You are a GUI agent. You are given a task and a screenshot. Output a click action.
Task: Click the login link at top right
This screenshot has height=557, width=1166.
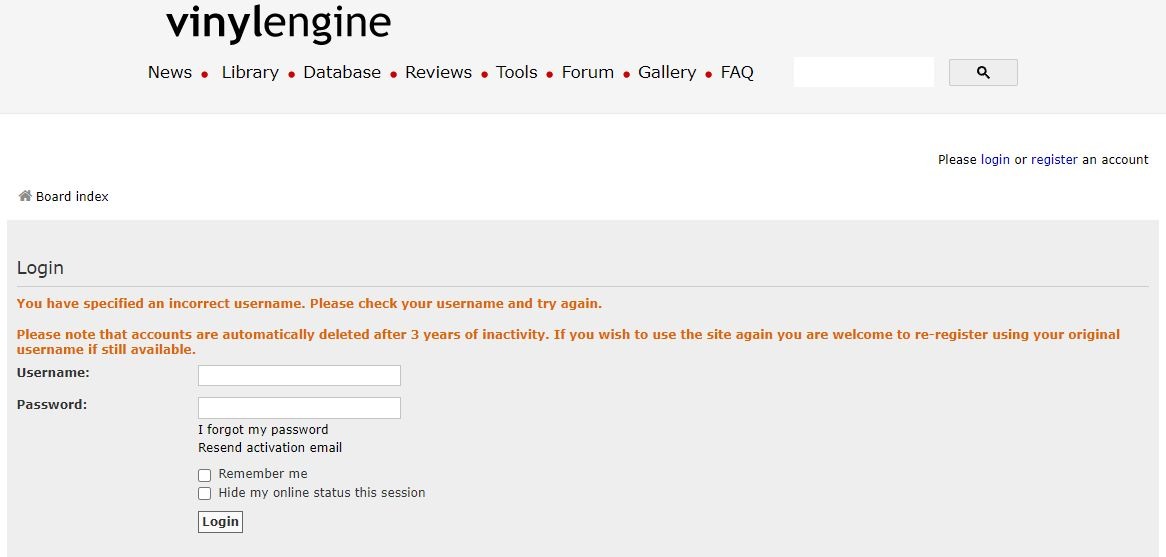995,160
